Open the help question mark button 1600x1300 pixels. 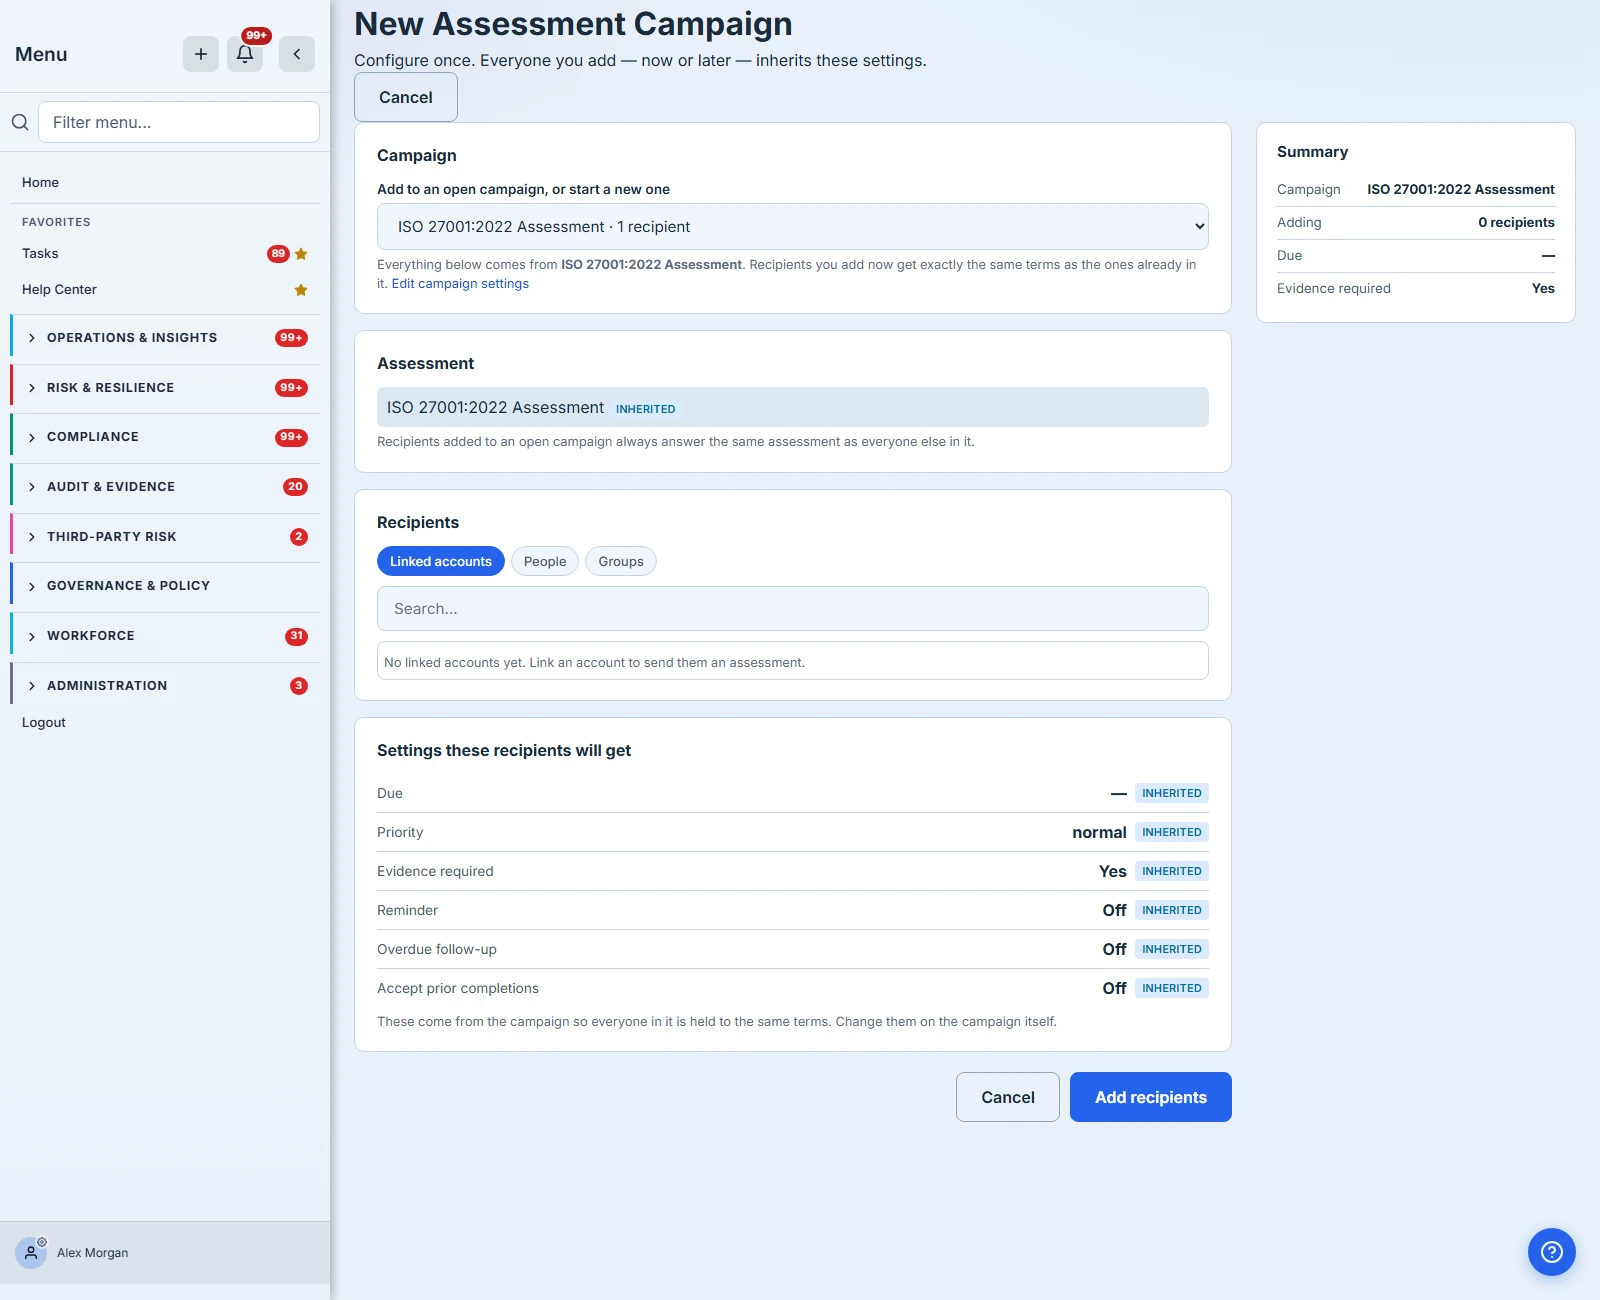(1552, 1252)
